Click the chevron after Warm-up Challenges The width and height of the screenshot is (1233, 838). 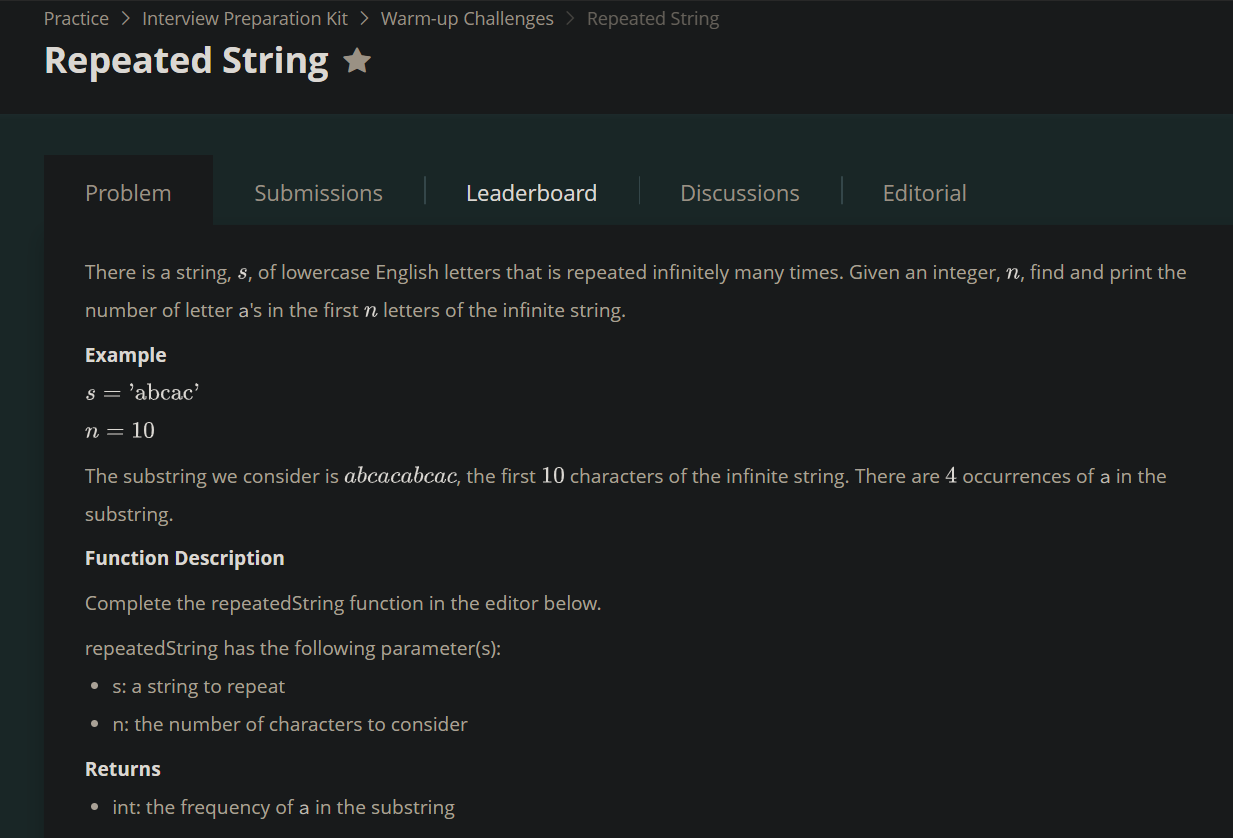(x=570, y=19)
